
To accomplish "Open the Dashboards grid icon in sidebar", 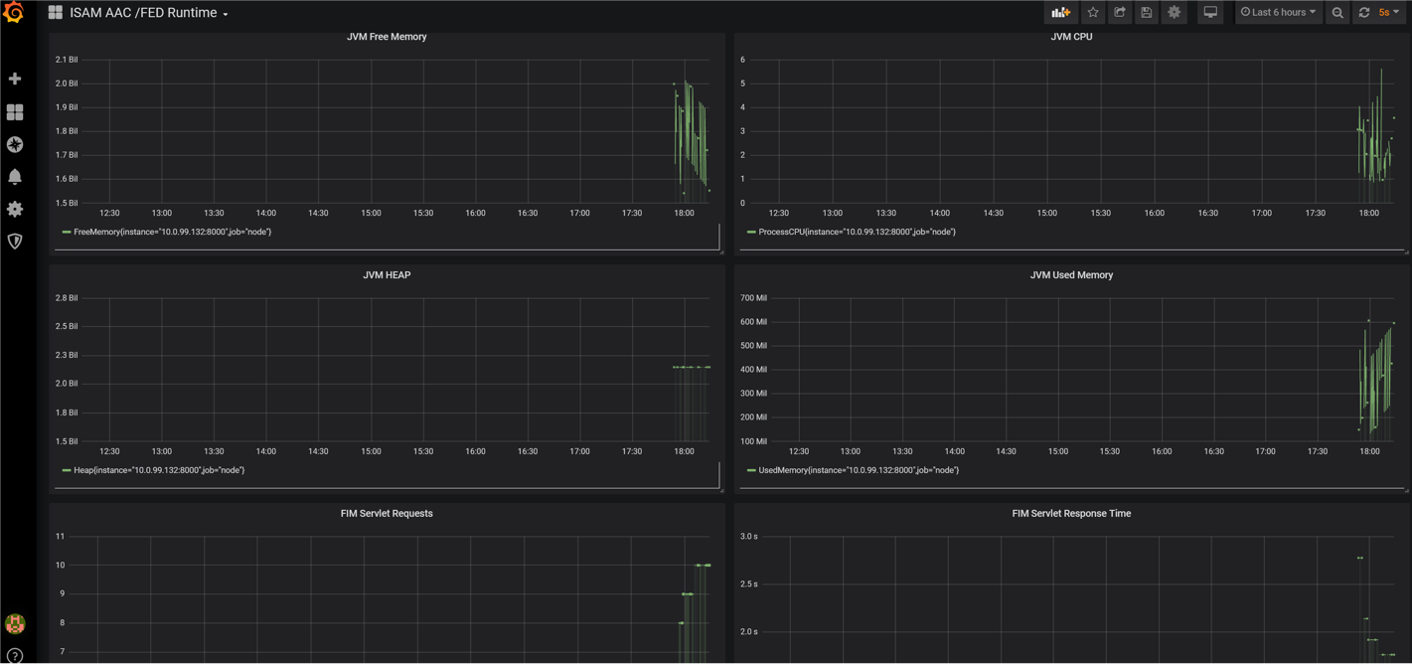I will point(15,112).
